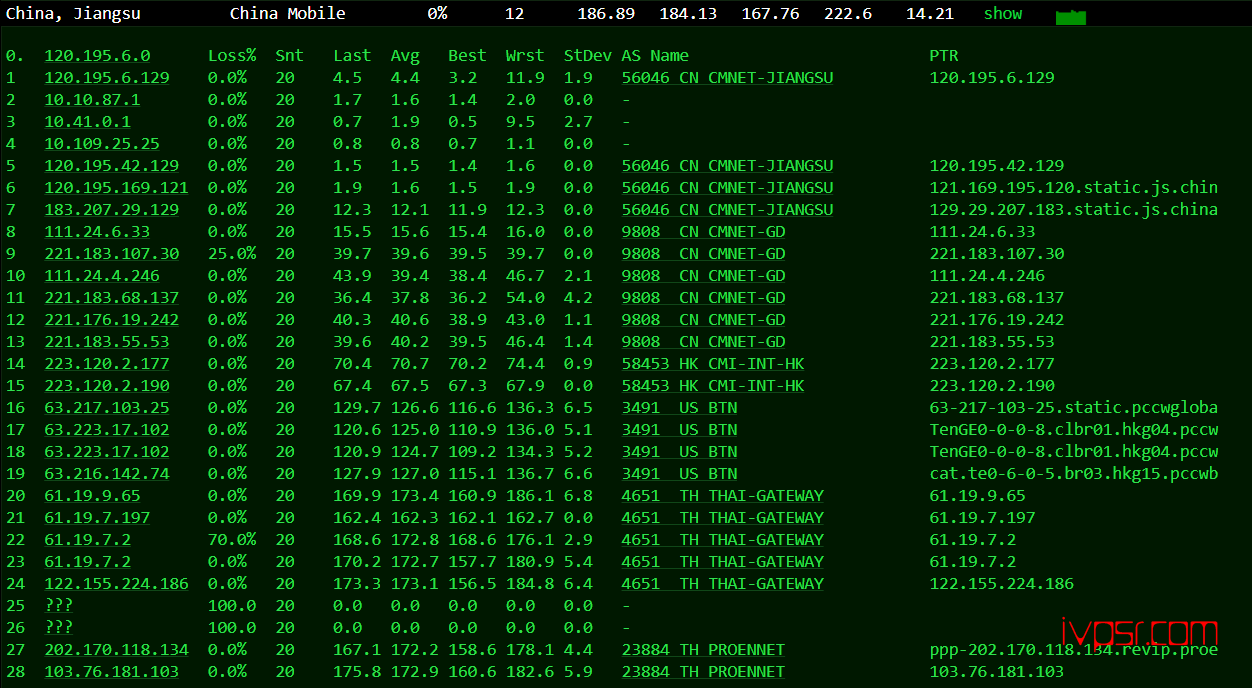Open hop 21's underlined IP address 61.19.7.197

(97, 518)
